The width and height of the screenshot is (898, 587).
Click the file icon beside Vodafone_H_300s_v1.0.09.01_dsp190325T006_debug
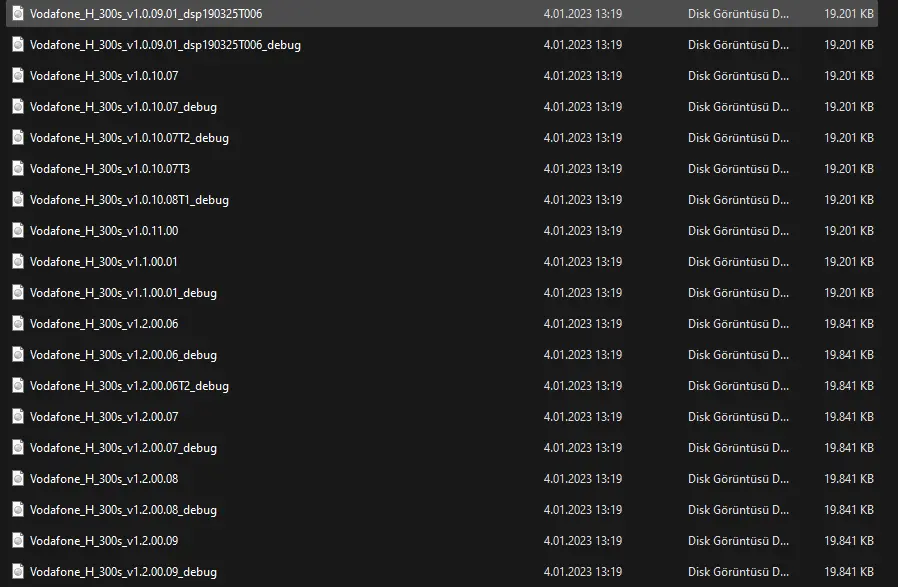(18, 44)
